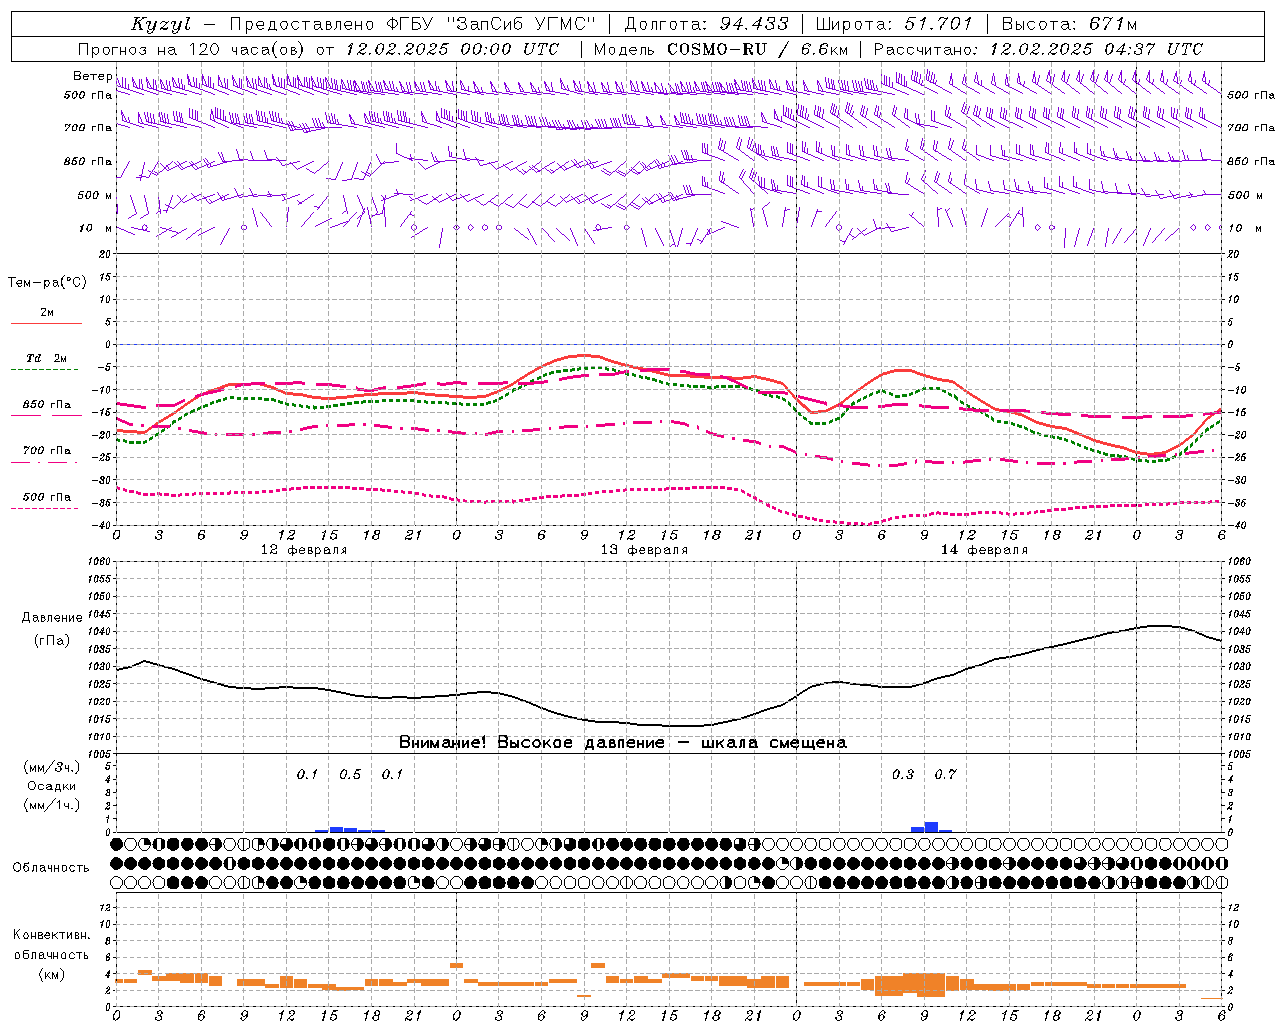The image size is (1280, 1024).
Task: Click the 'Модель COSMO-RU / 6.6км' label
Action: 721,49
